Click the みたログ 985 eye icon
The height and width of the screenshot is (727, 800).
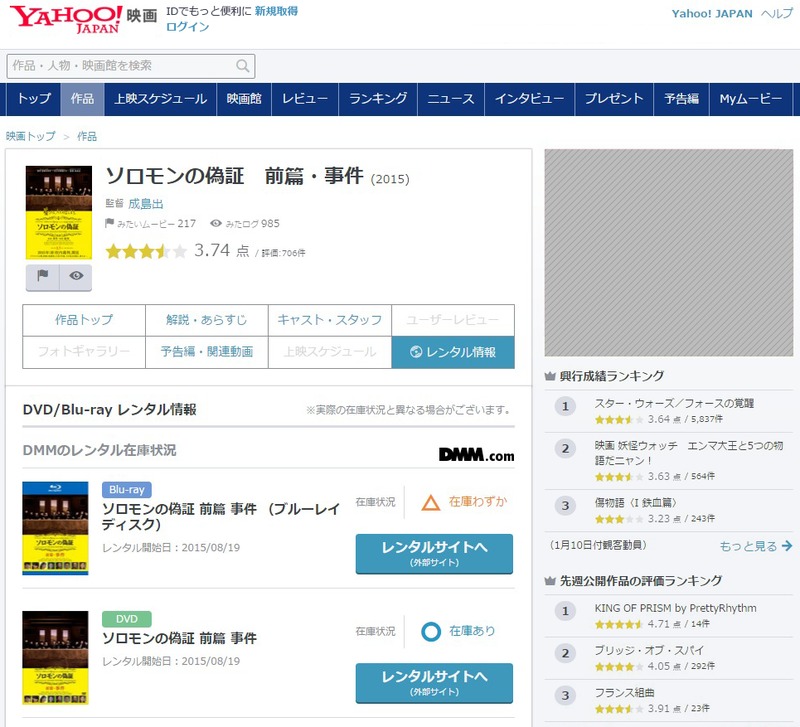pos(216,223)
